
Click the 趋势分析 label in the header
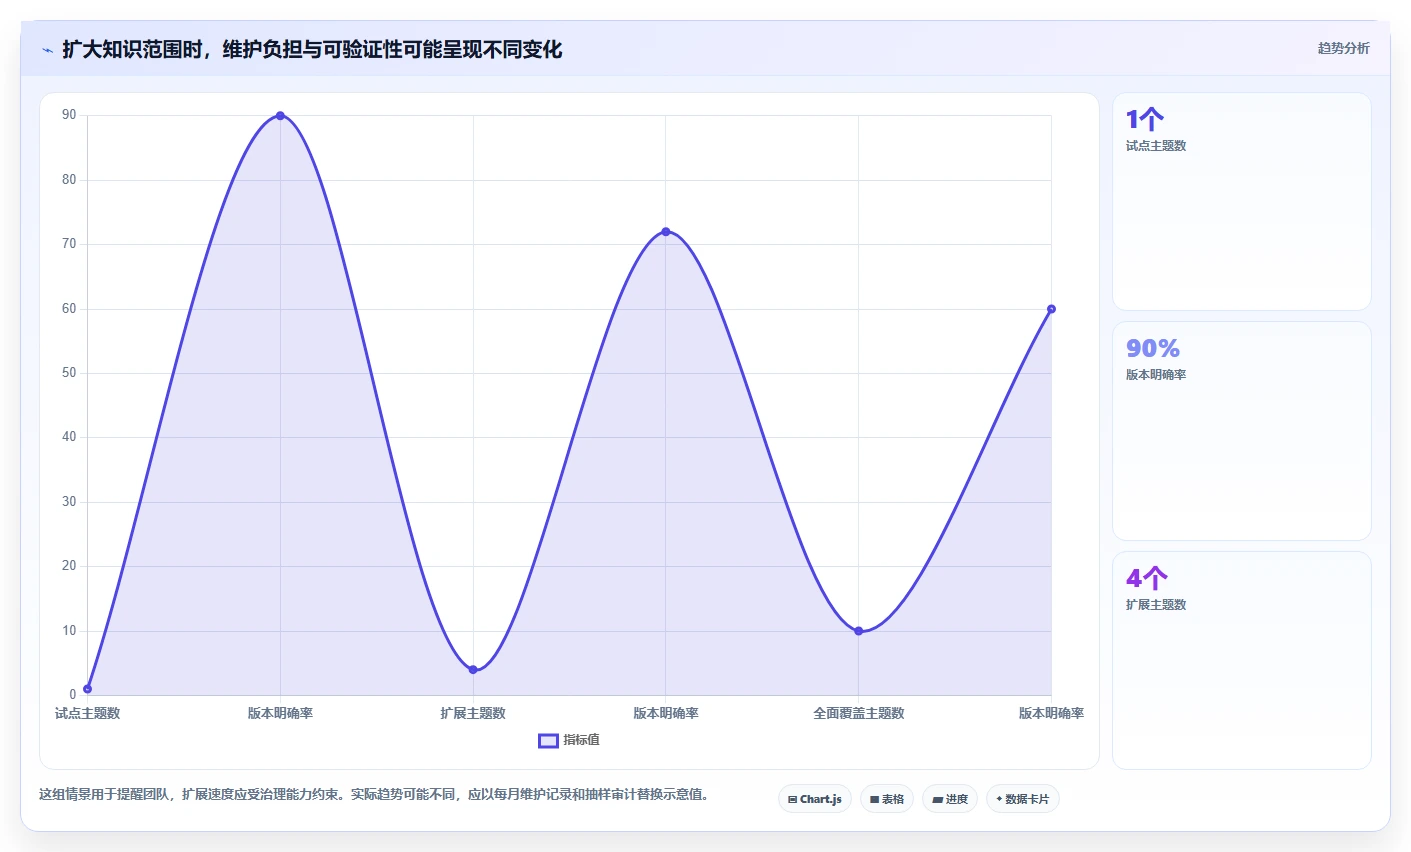[x=1343, y=48]
